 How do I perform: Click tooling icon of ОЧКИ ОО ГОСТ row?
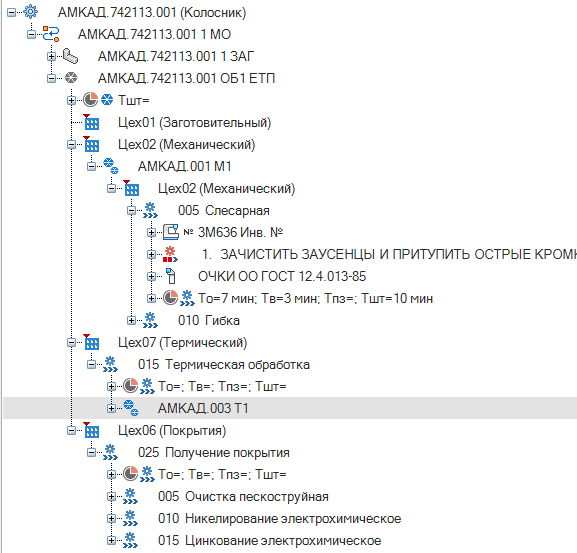click(171, 276)
